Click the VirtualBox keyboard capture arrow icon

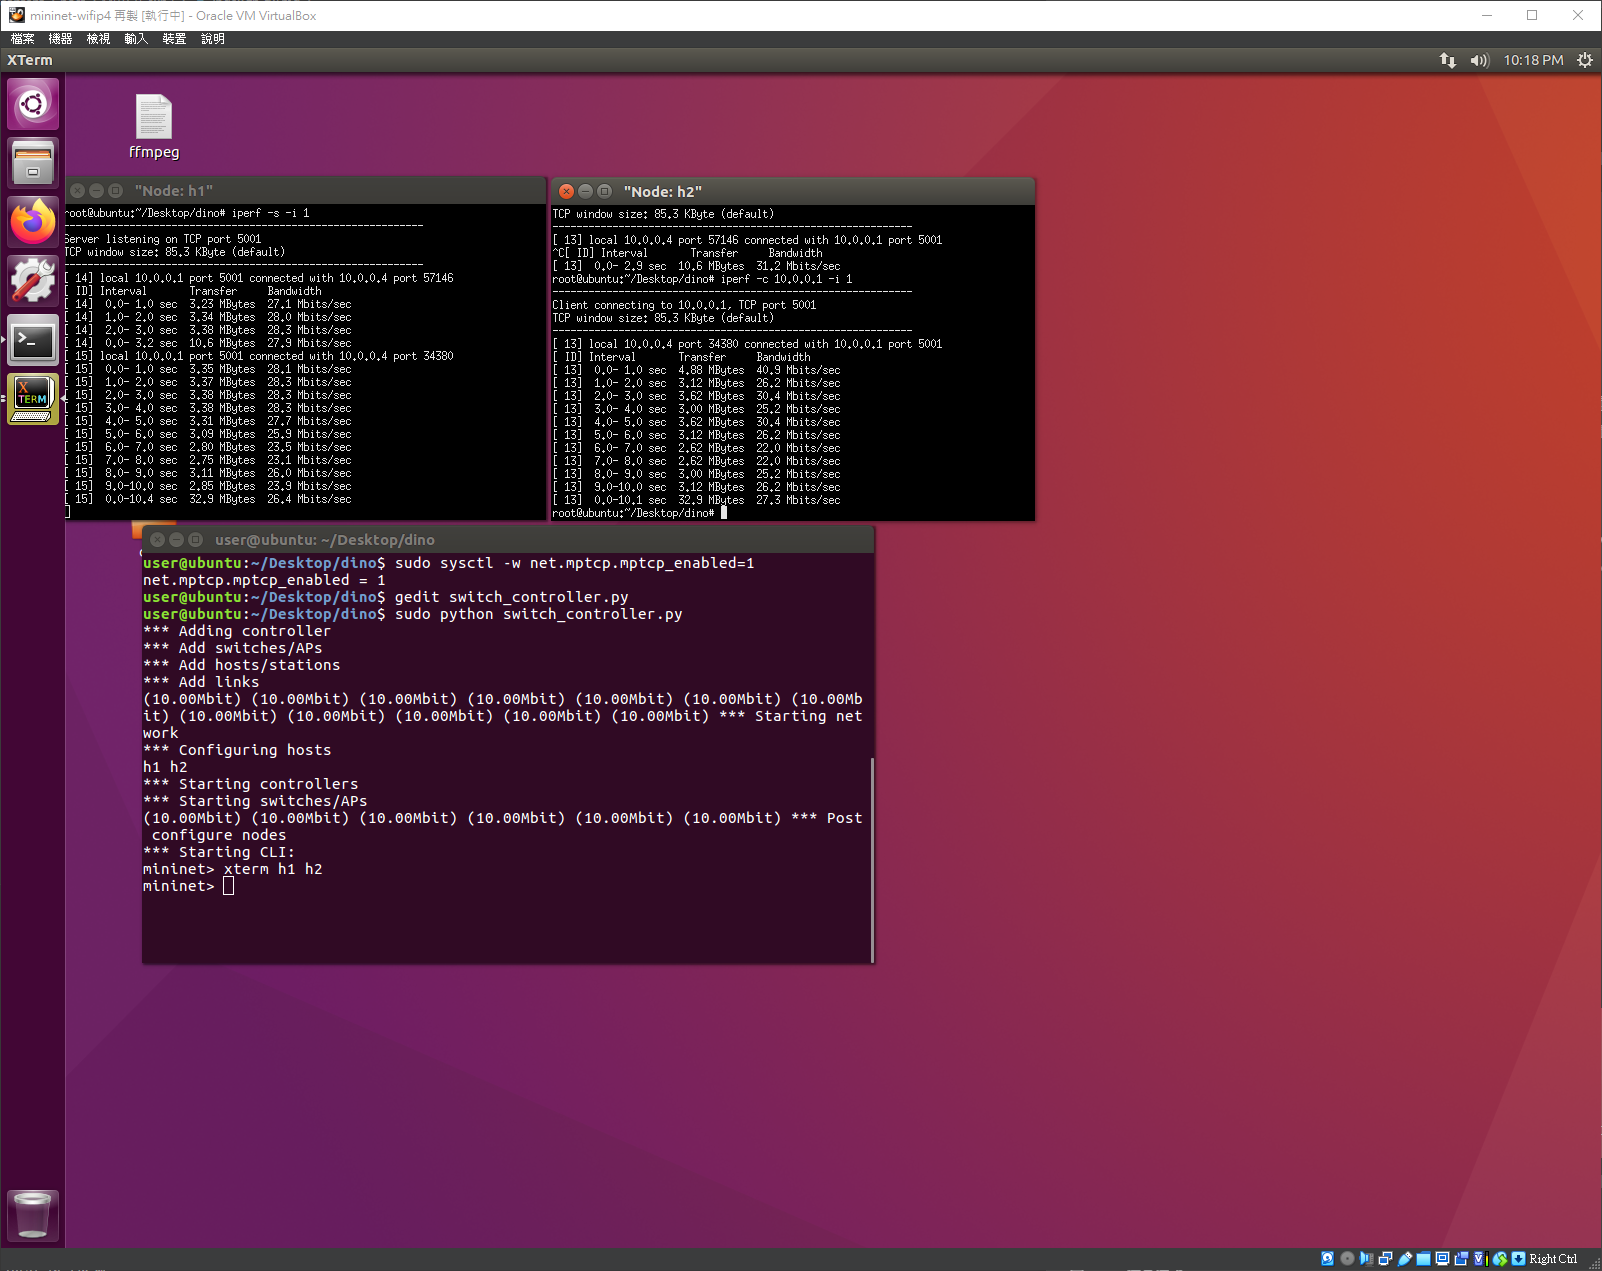point(1519,1259)
